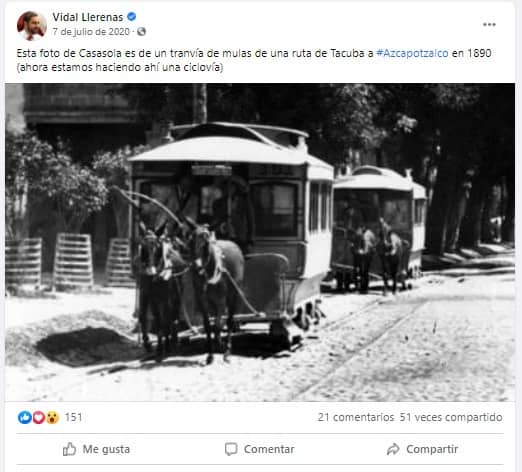
Task: Open the Compartir share menu
Action: (422, 449)
